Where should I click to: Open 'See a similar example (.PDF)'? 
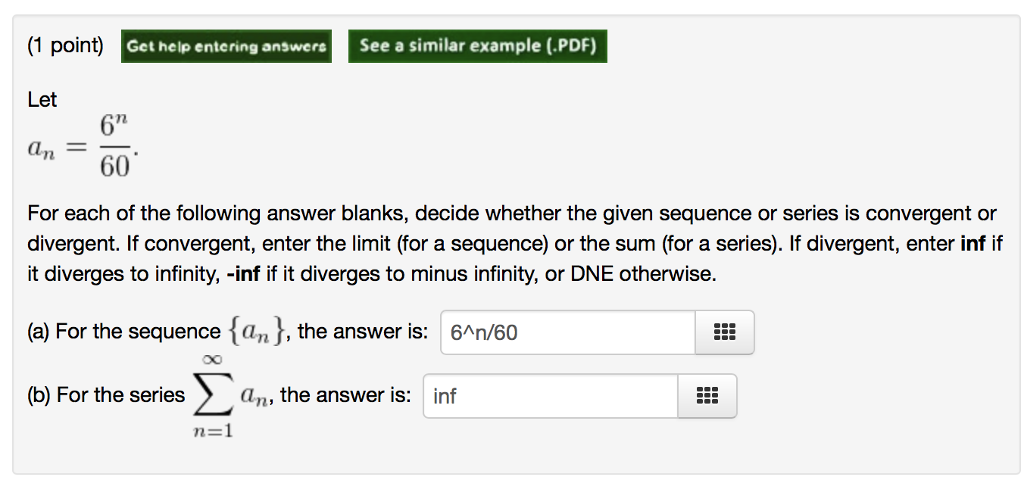point(477,46)
